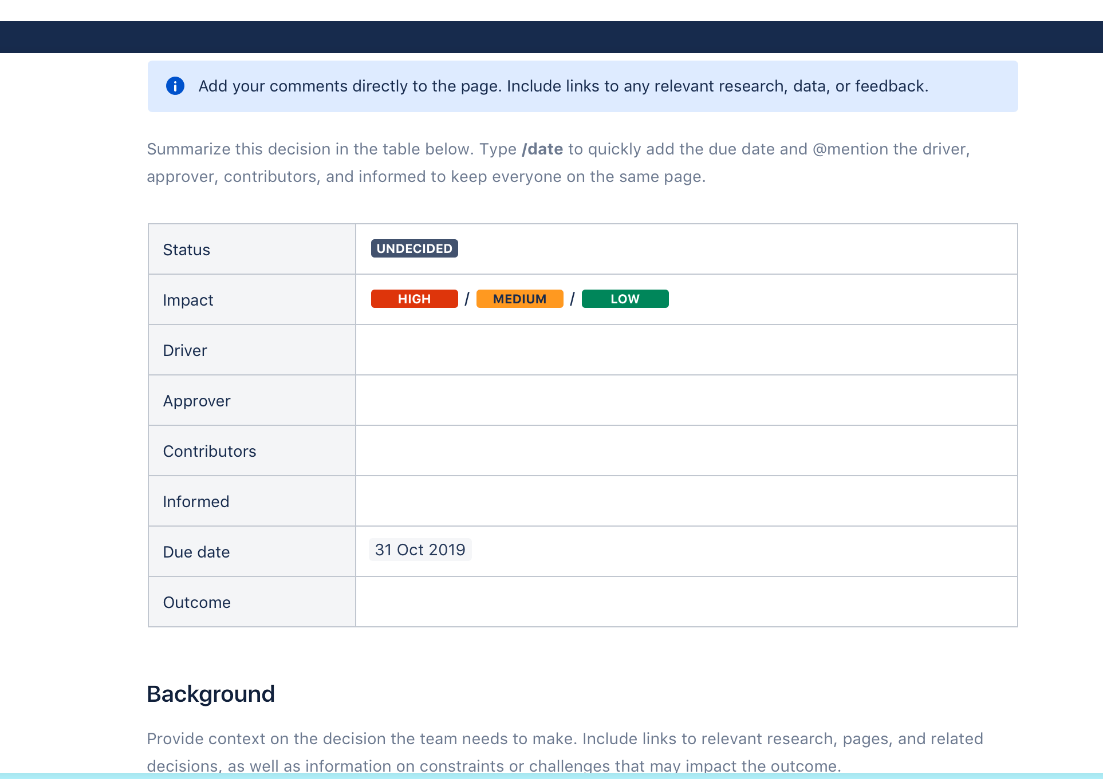The image size is (1103, 779).
Task: Click the 'Provide context on the decision' placeholder
Action: (x=565, y=752)
